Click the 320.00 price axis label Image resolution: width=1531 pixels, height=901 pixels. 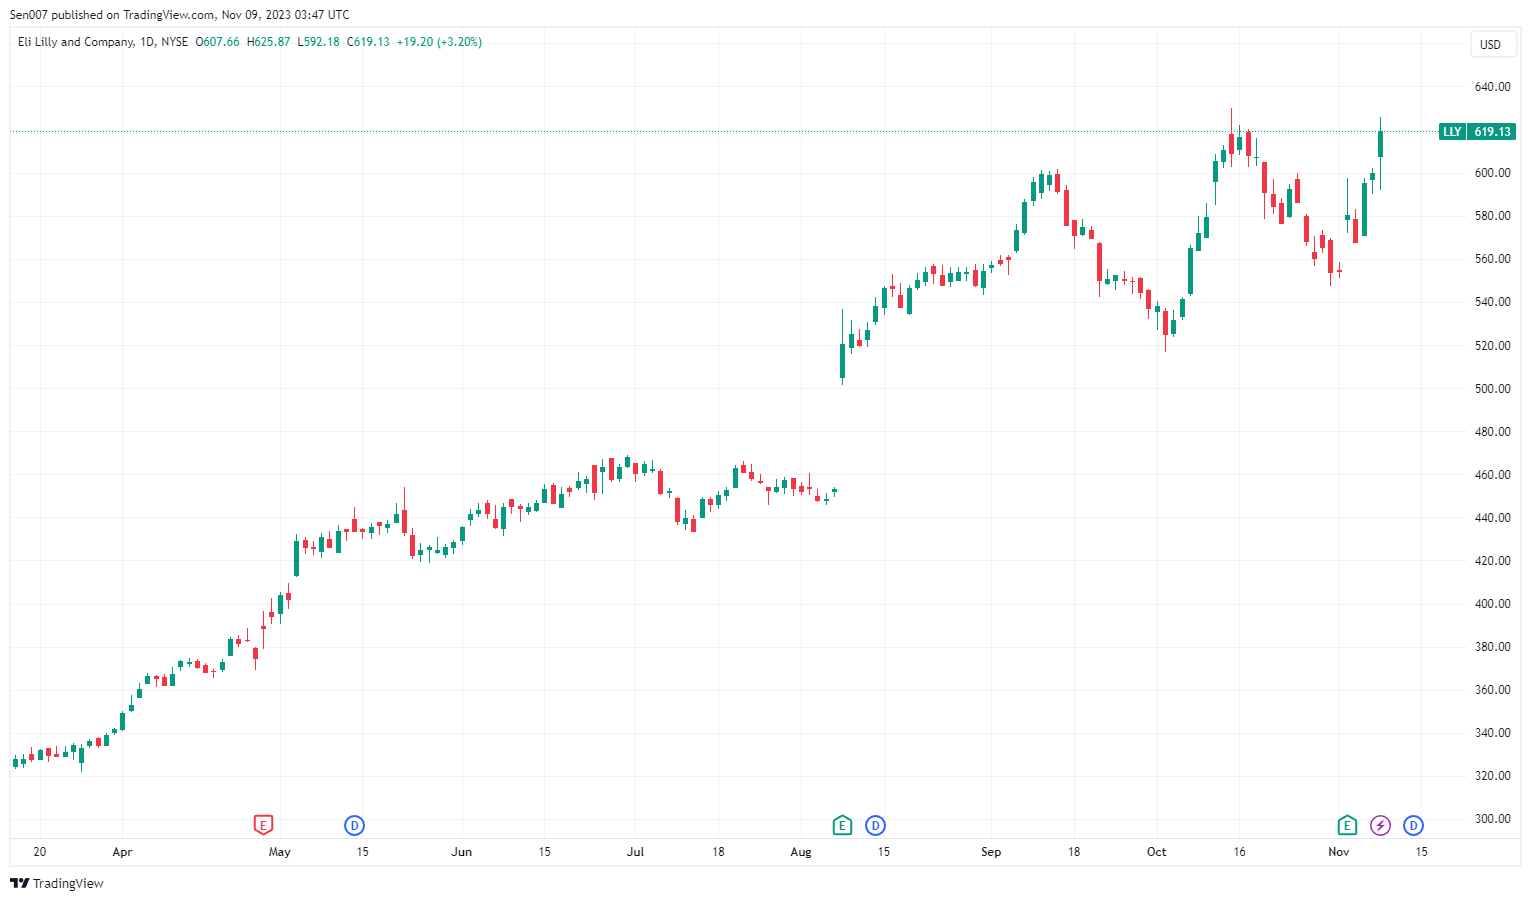tap(1492, 776)
